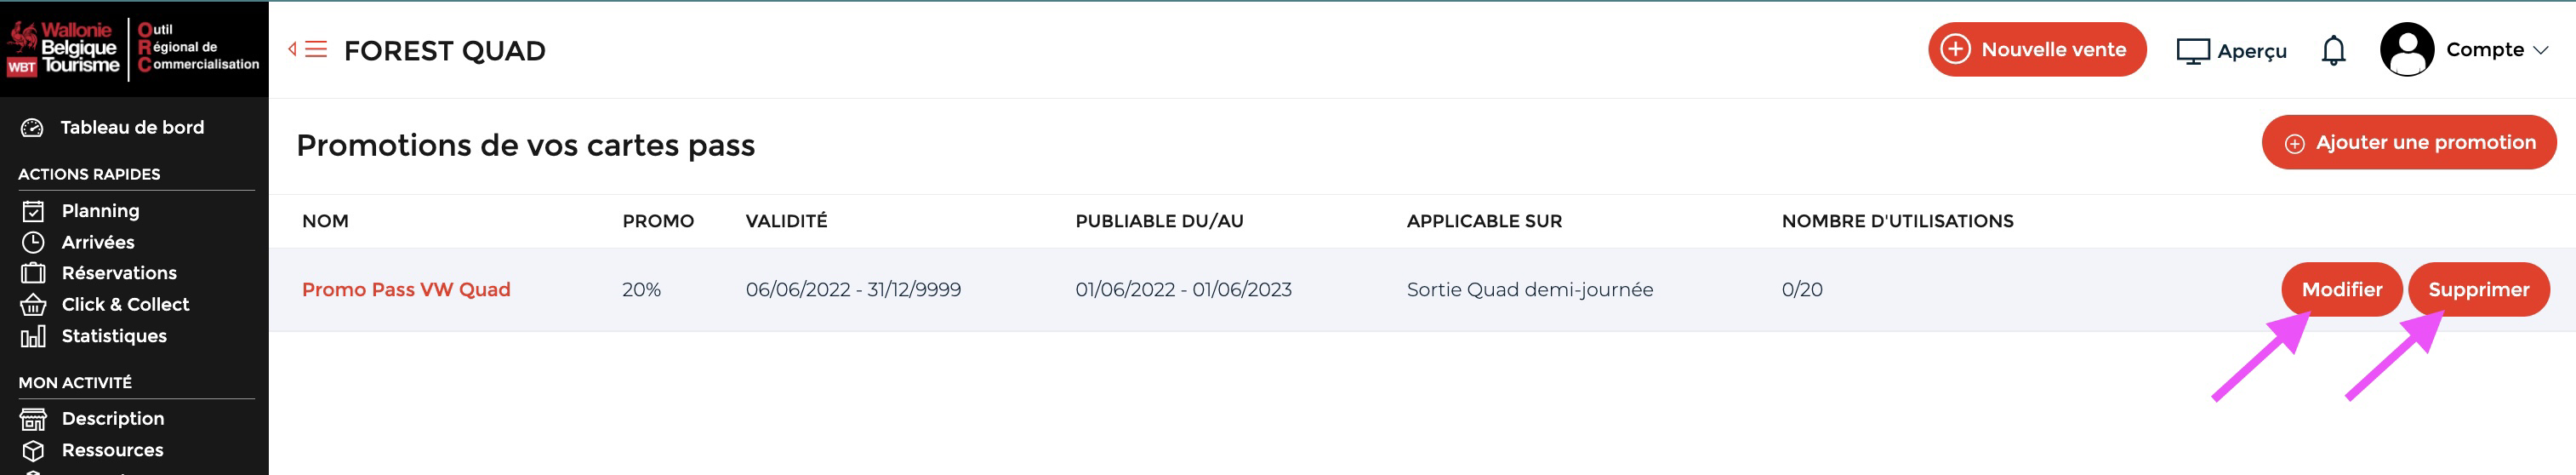Collapse the sidebar with the hamburger icon
This screenshot has width=2576, height=475.
[x=309, y=49]
